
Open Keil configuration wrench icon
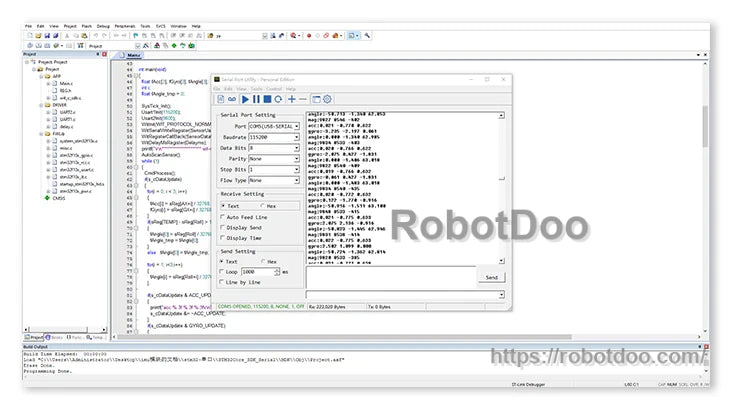367,35
